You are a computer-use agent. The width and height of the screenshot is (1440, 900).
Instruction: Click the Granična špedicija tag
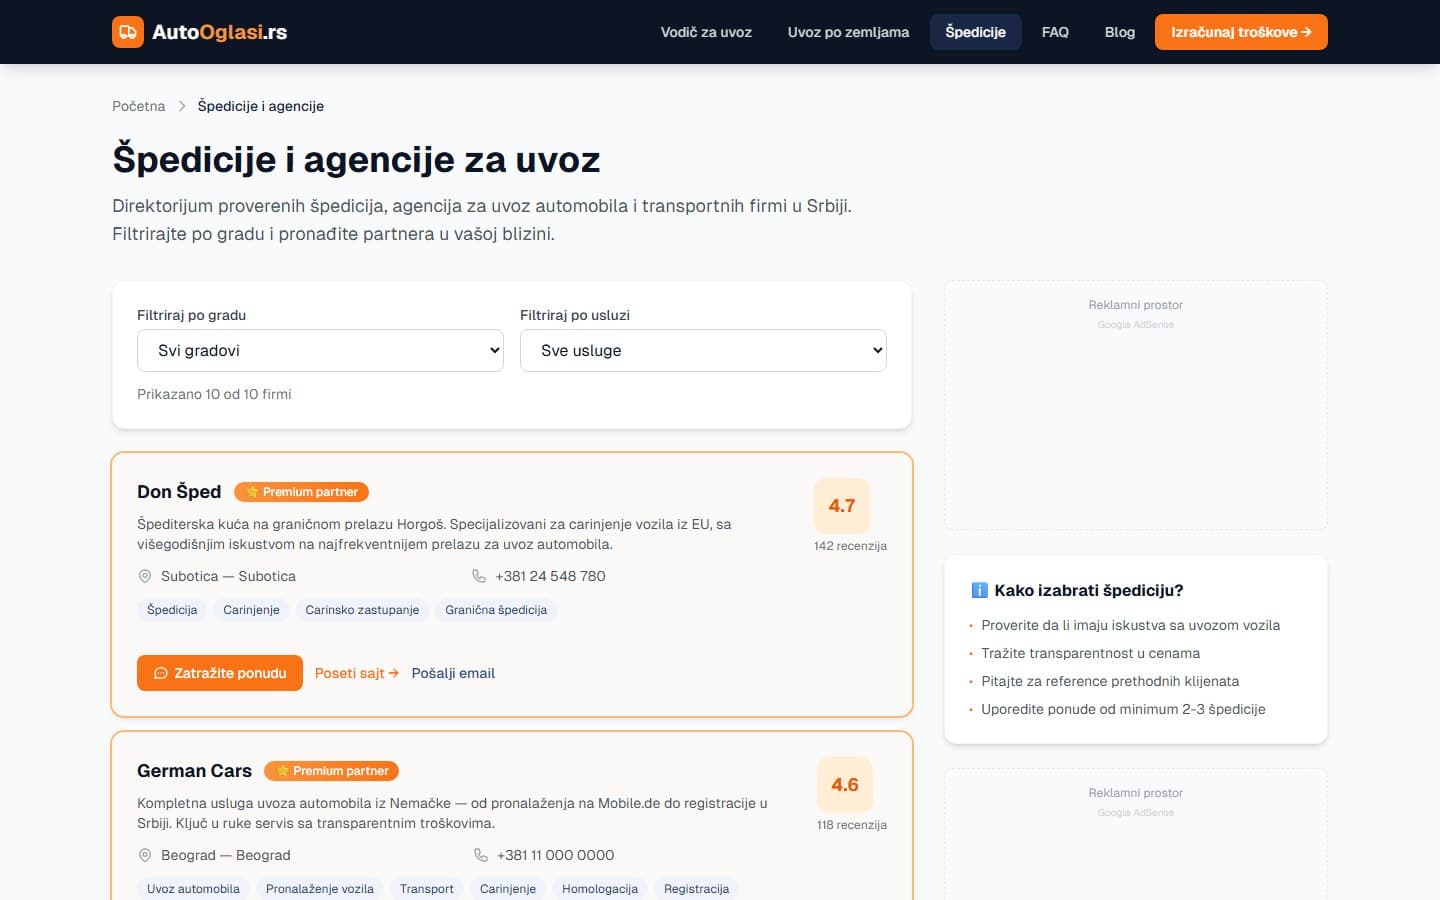coord(496,610)
